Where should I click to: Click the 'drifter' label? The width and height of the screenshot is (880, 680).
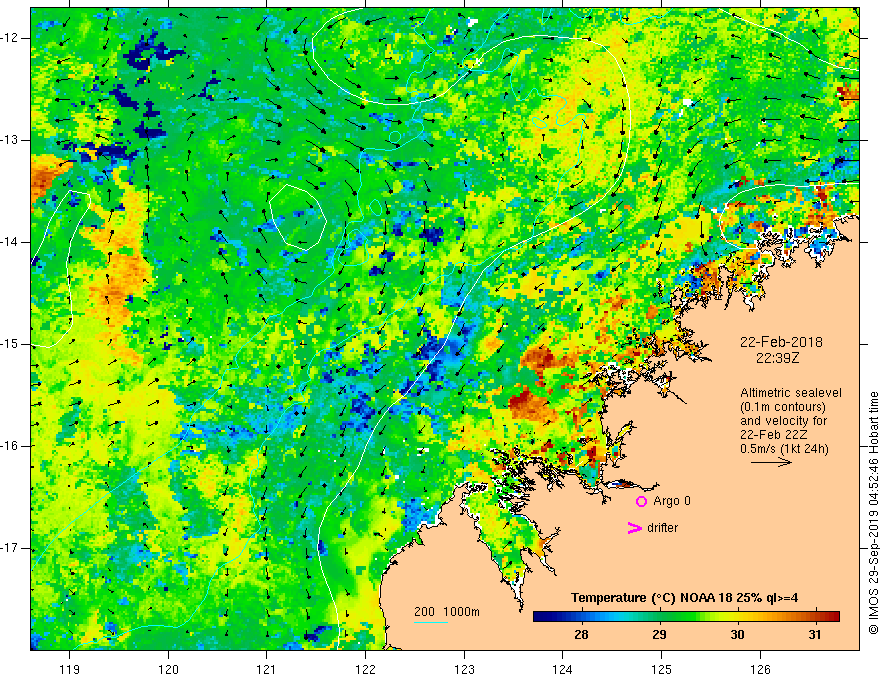click(662, 528)
